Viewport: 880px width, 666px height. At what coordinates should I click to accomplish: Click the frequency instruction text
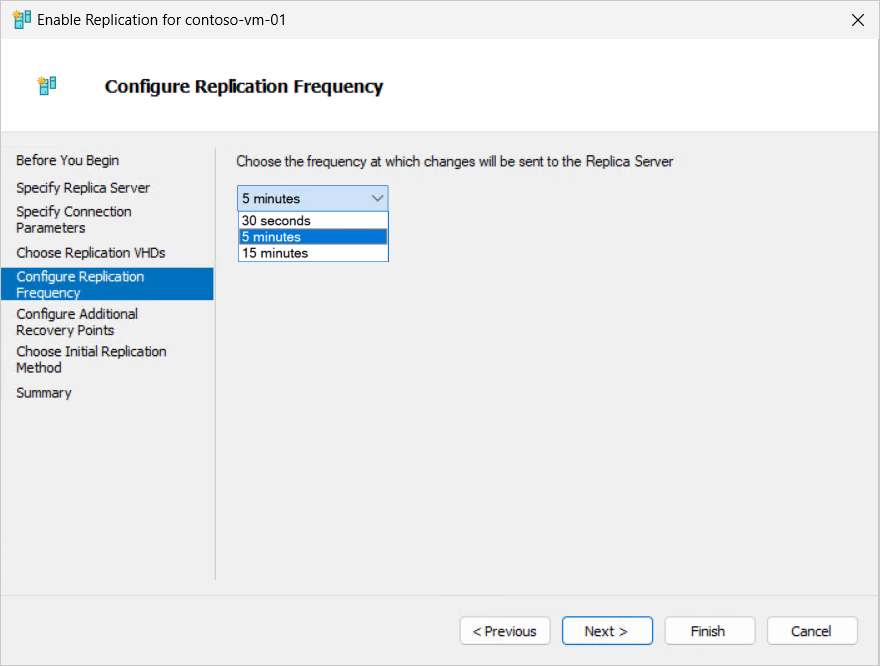[x=455, y=162]
